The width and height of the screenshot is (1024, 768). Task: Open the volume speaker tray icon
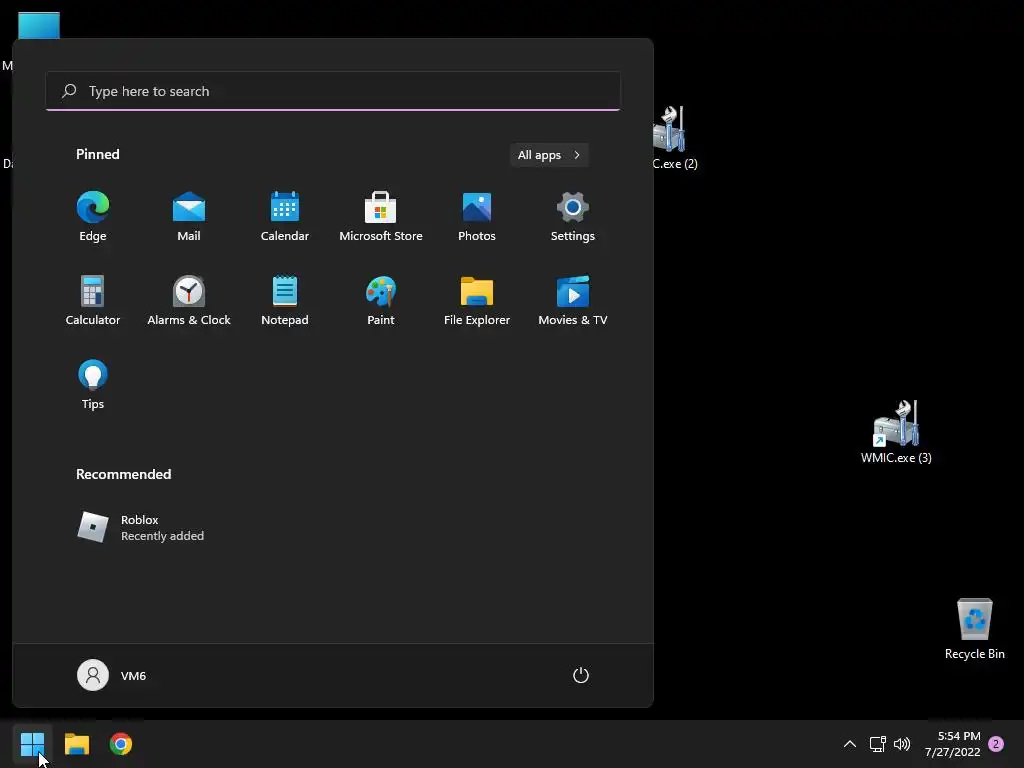(902, 744)
